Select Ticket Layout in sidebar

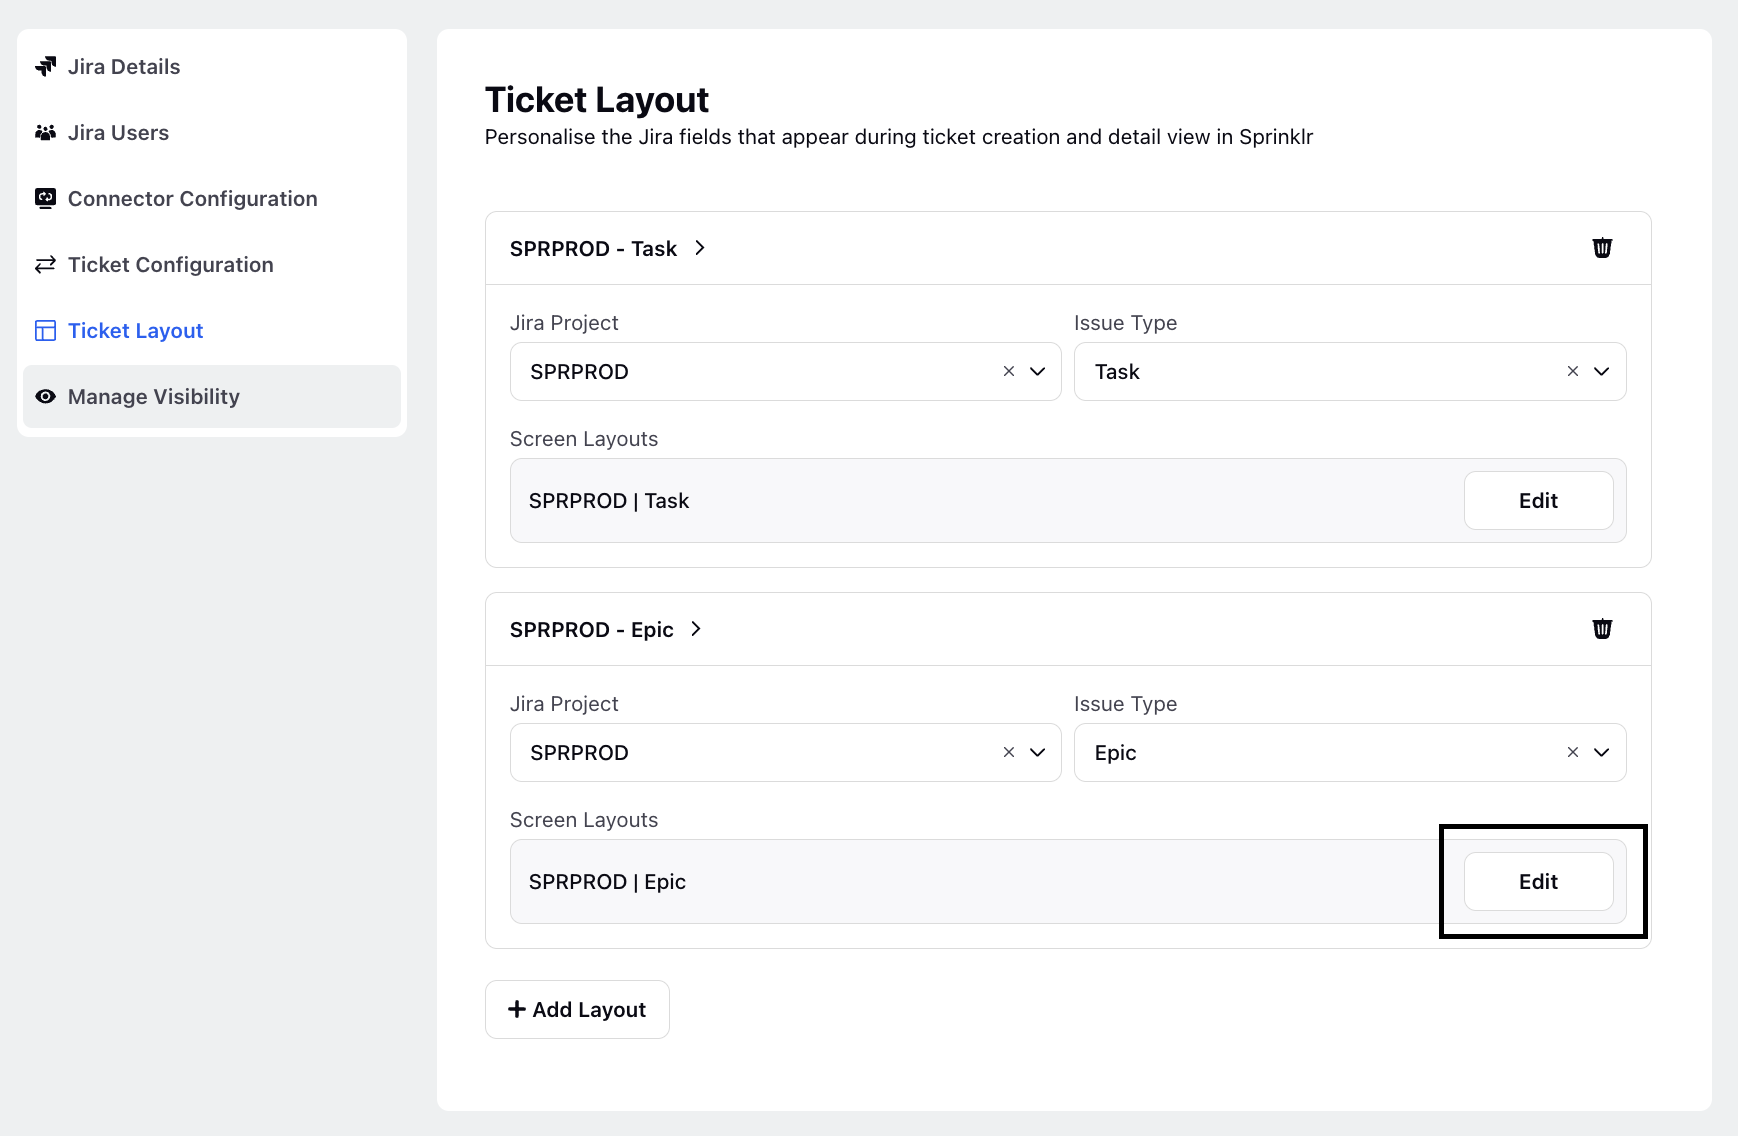(212, 331)
